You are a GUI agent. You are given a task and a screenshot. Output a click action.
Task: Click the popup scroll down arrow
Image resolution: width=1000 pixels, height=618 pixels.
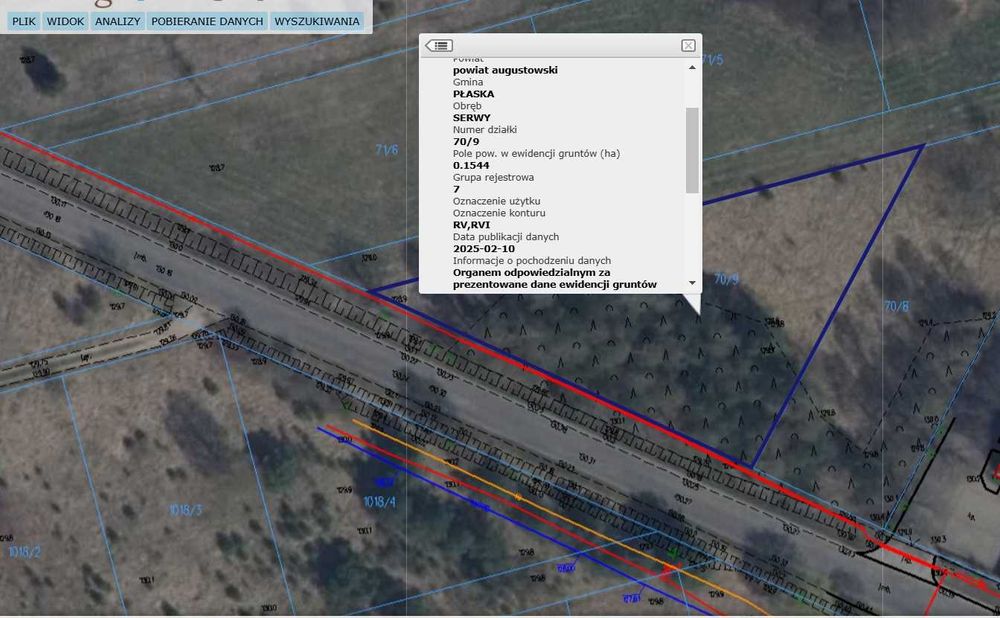click(692, 283)
